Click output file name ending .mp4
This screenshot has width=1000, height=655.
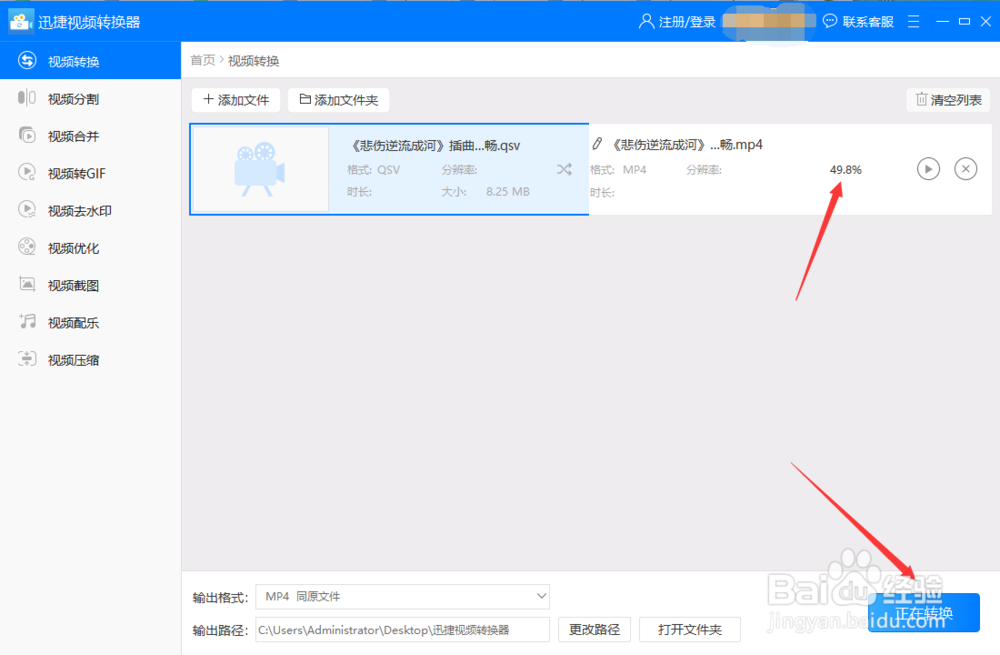point(687,145)
